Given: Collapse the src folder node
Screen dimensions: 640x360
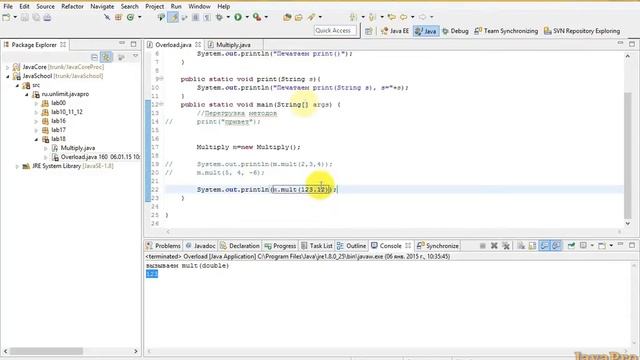Looking at the screenshot, I should pos(18,85).
